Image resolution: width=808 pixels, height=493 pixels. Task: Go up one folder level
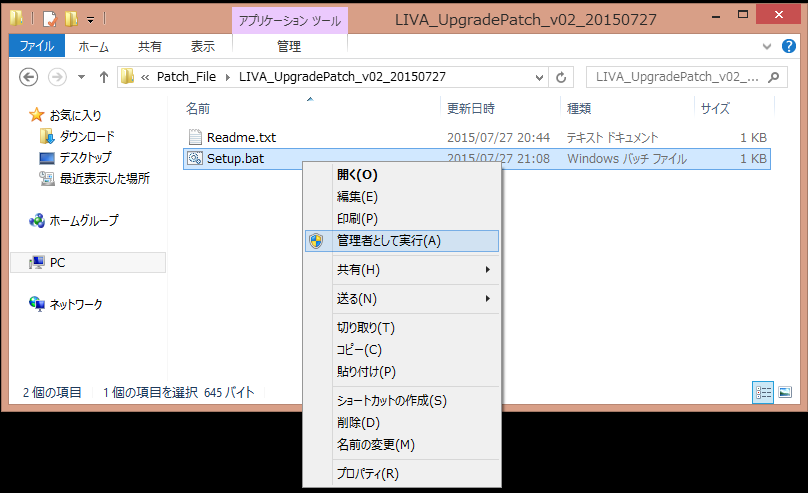[x=104, y=77]
